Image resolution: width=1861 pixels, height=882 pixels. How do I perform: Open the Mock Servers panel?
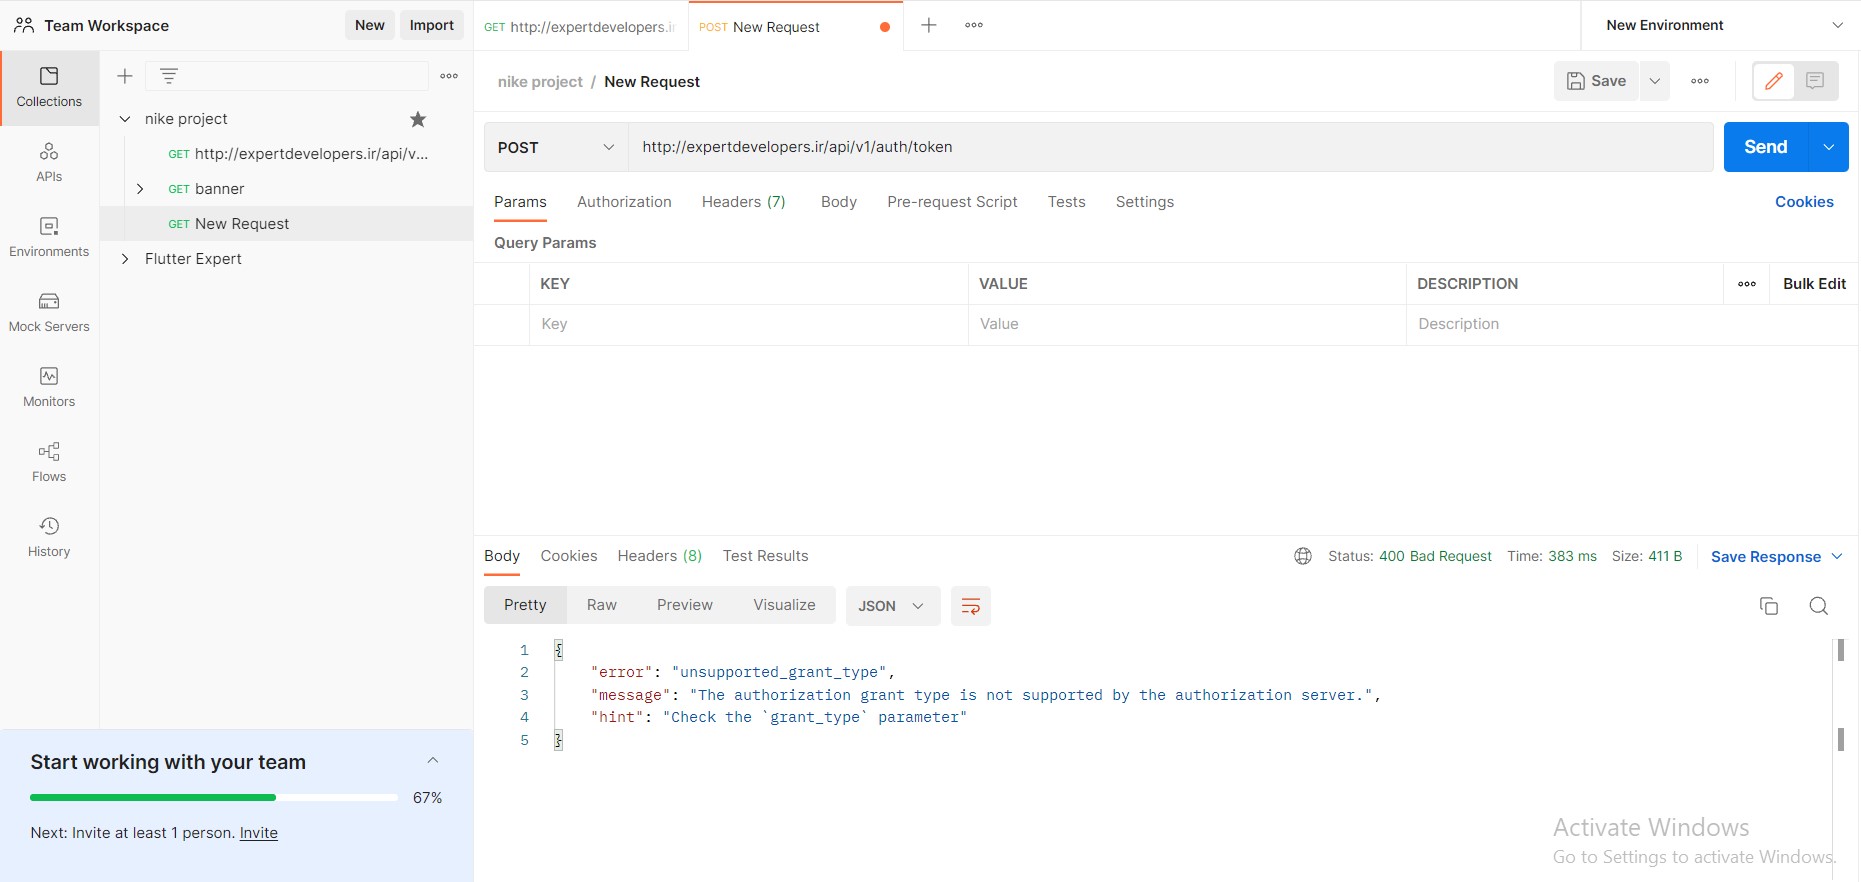tap(49, 313)
